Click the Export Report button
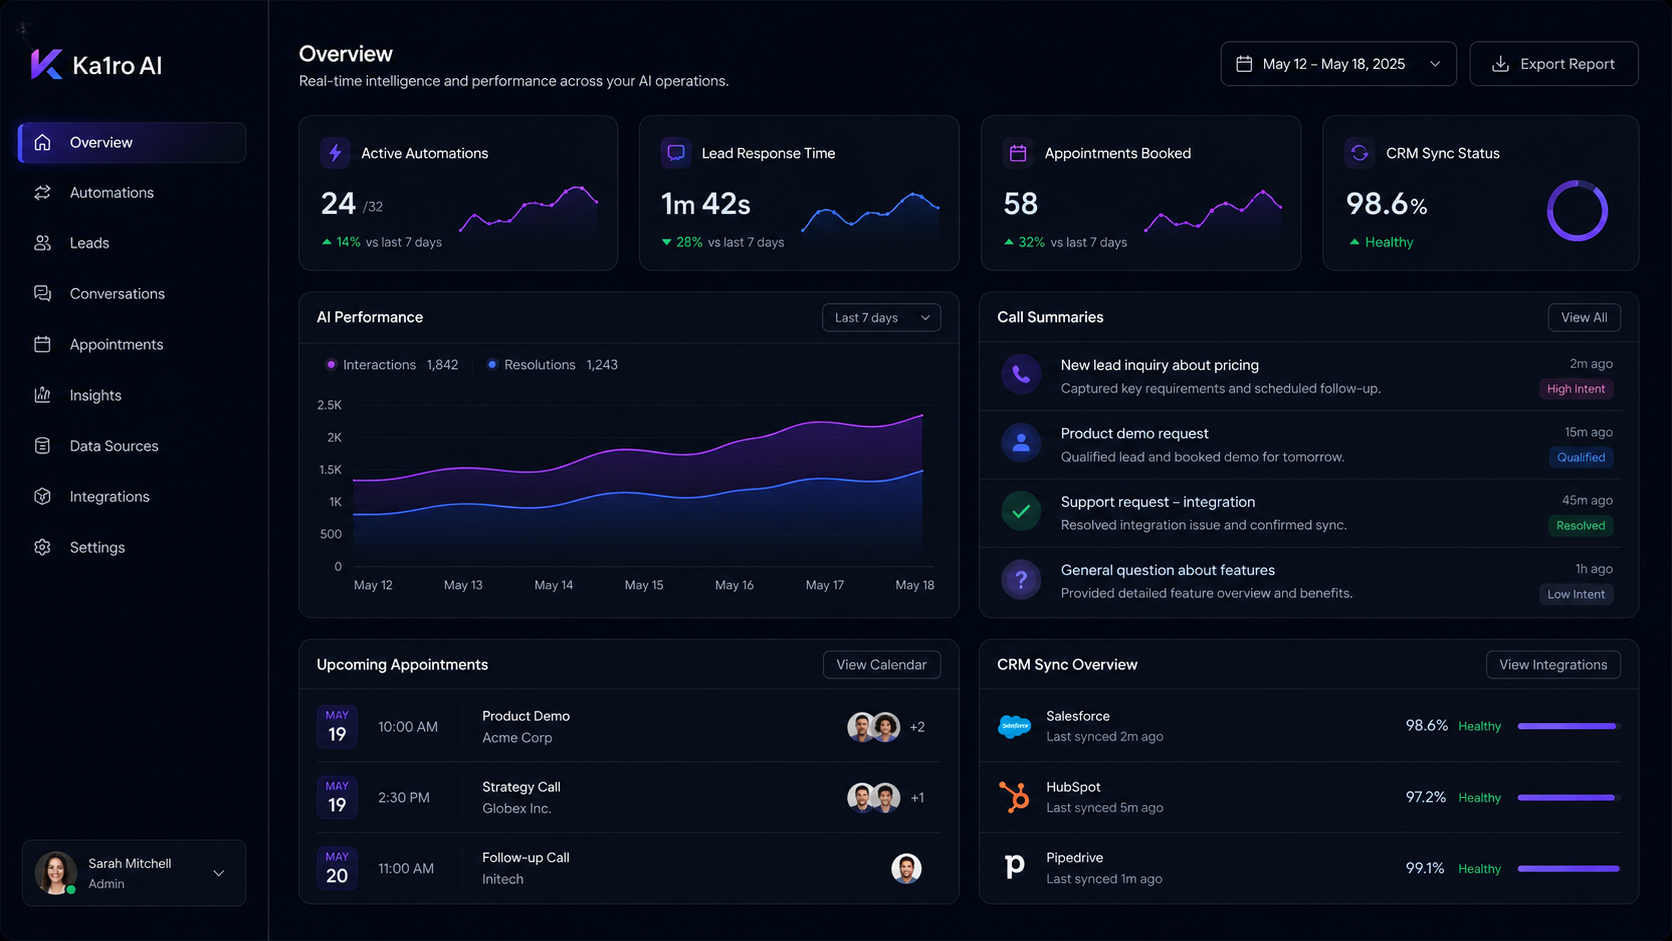Viewport: 1672px width, 941px height. coord(1553,64)
